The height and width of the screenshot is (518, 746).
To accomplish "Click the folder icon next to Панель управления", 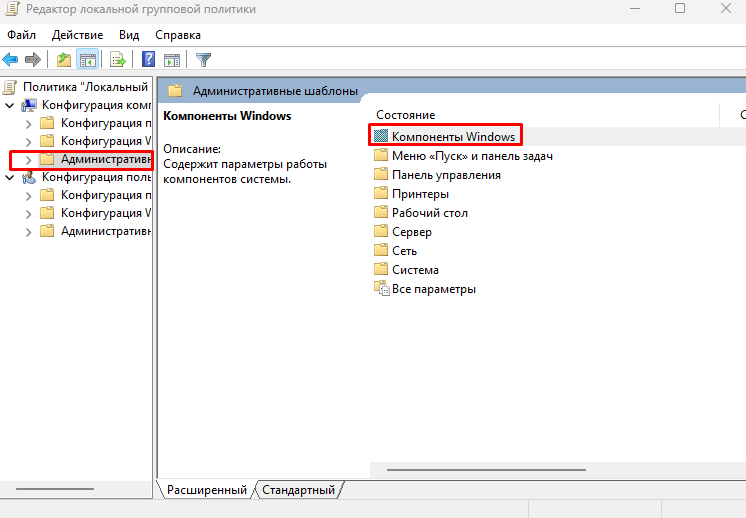I will 381,174.
